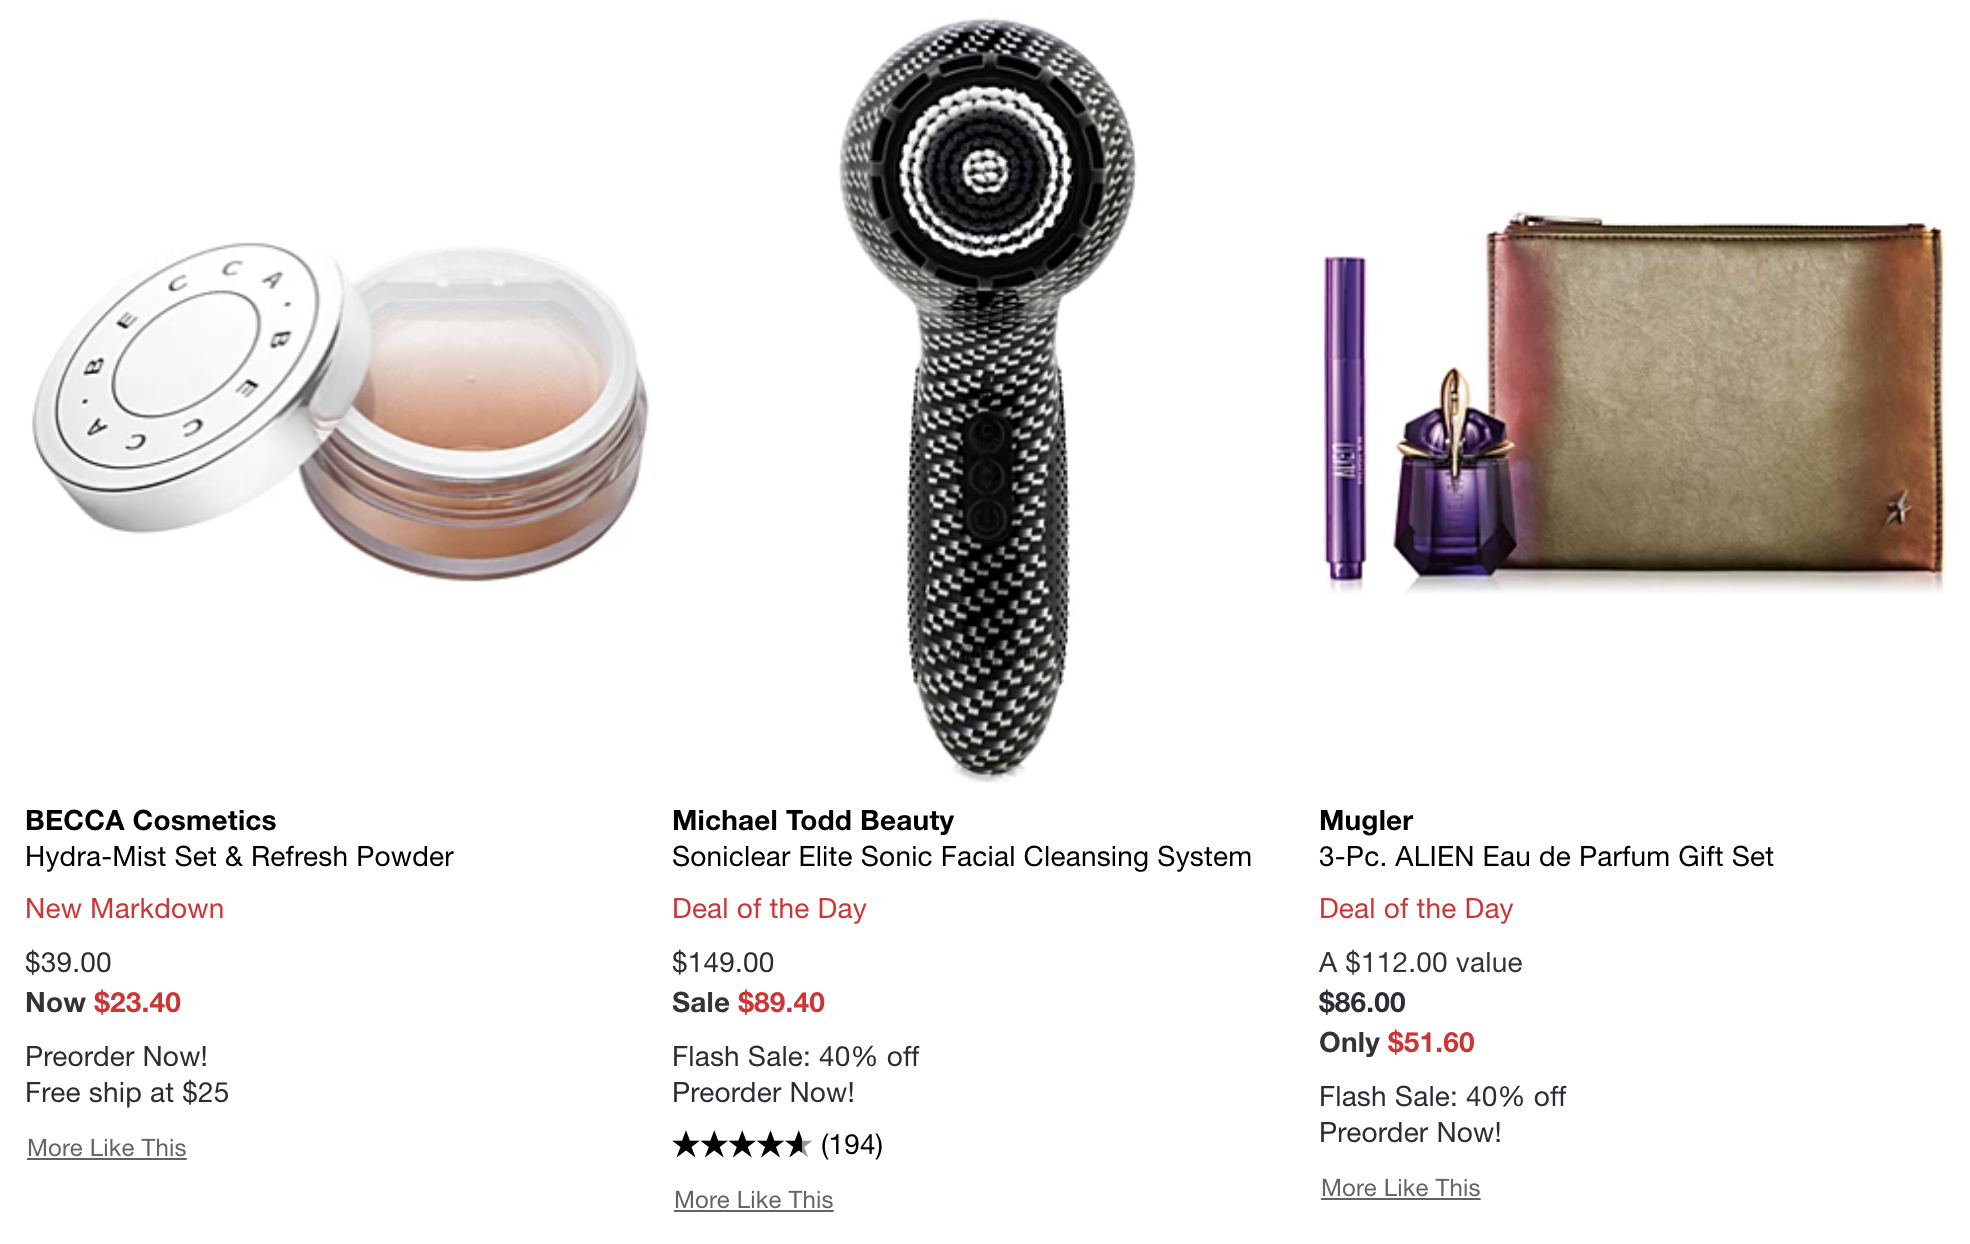1970x1244 pixels.
Task: Open the Mugler ALIEN gift set image
Action: (1632, 400)
